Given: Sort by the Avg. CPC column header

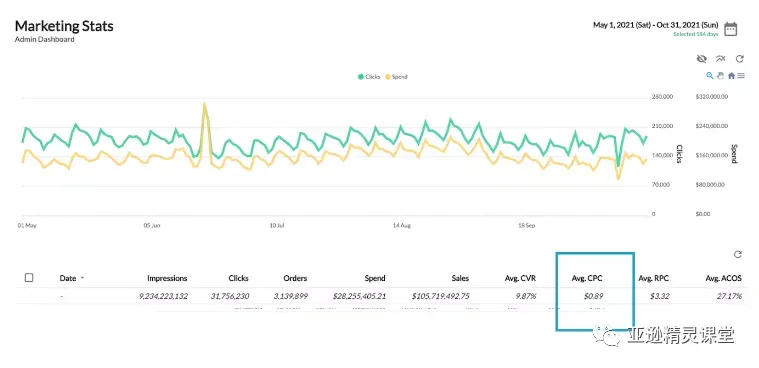Looking at the screenshot, I should [x=587, y=278].
